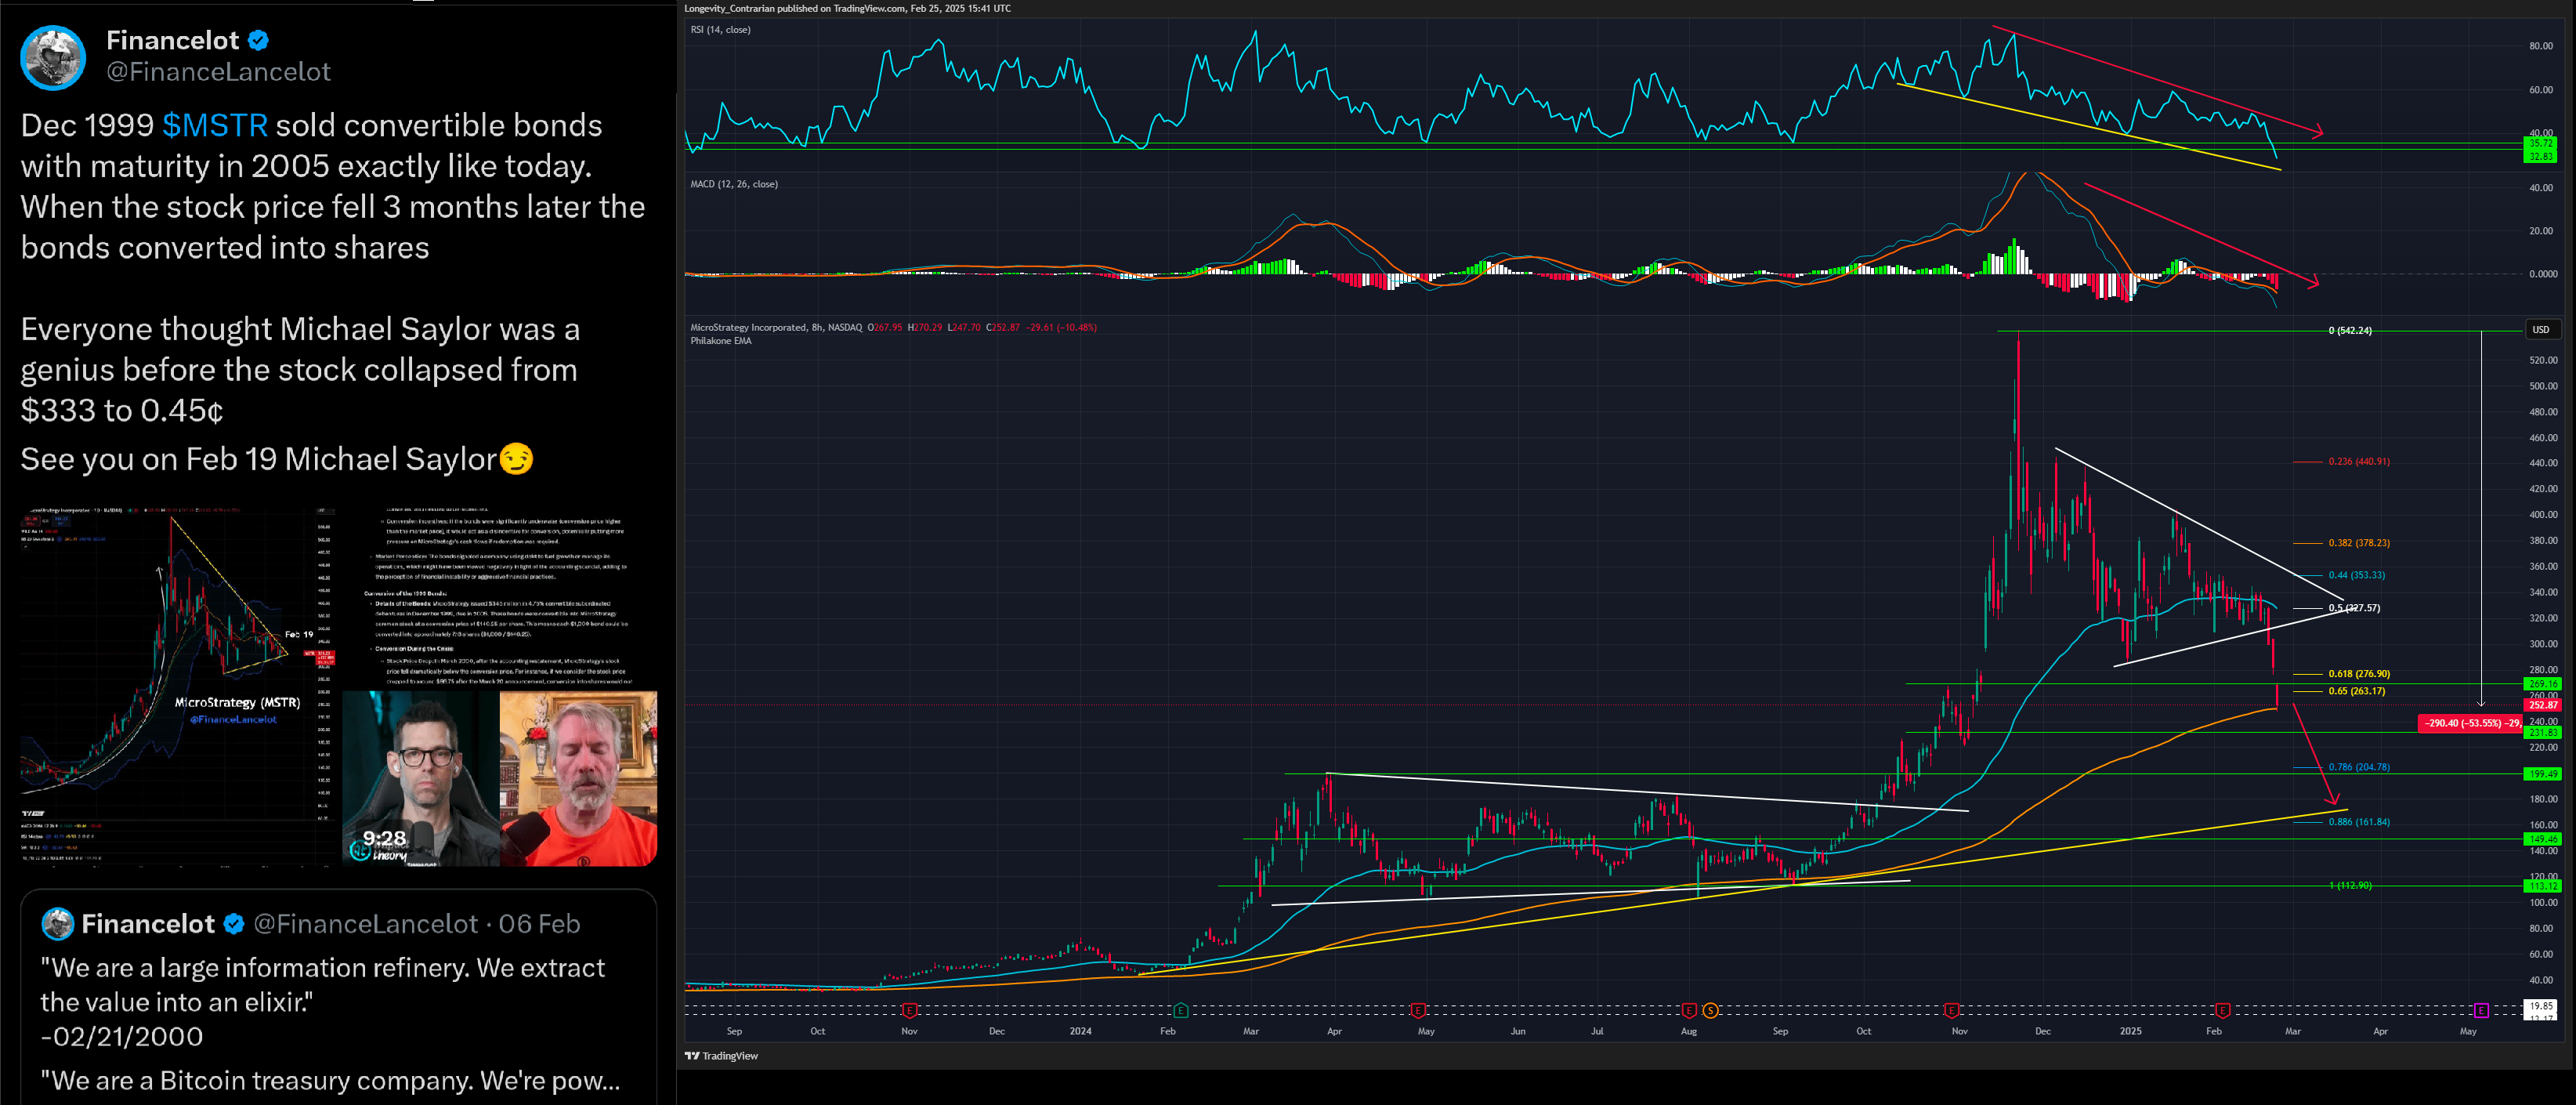
Task: Click the 0 (542.24) Fibonacci level label
Action: click(2350, 331)
